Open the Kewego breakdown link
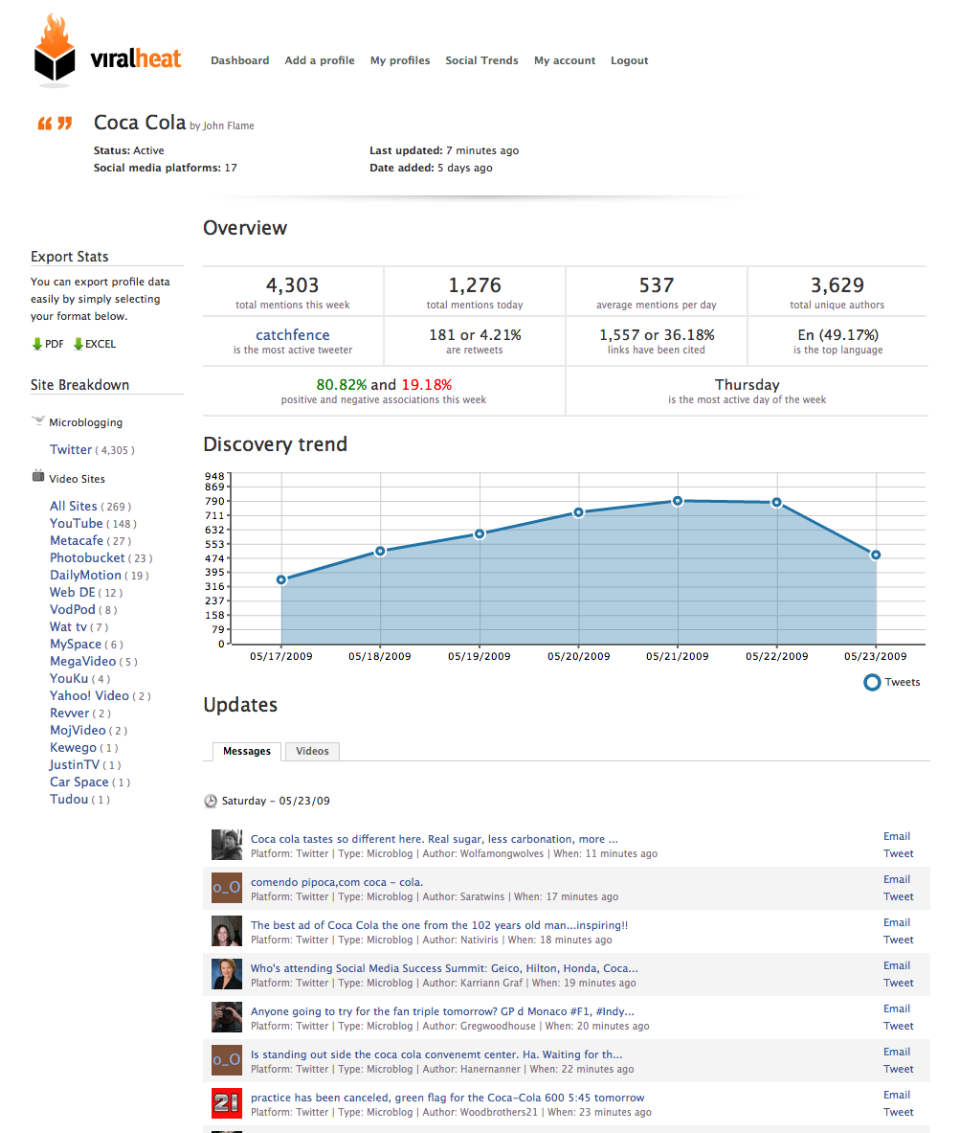The height and width of the screenshot is (1133, 960). click(73, 748)
